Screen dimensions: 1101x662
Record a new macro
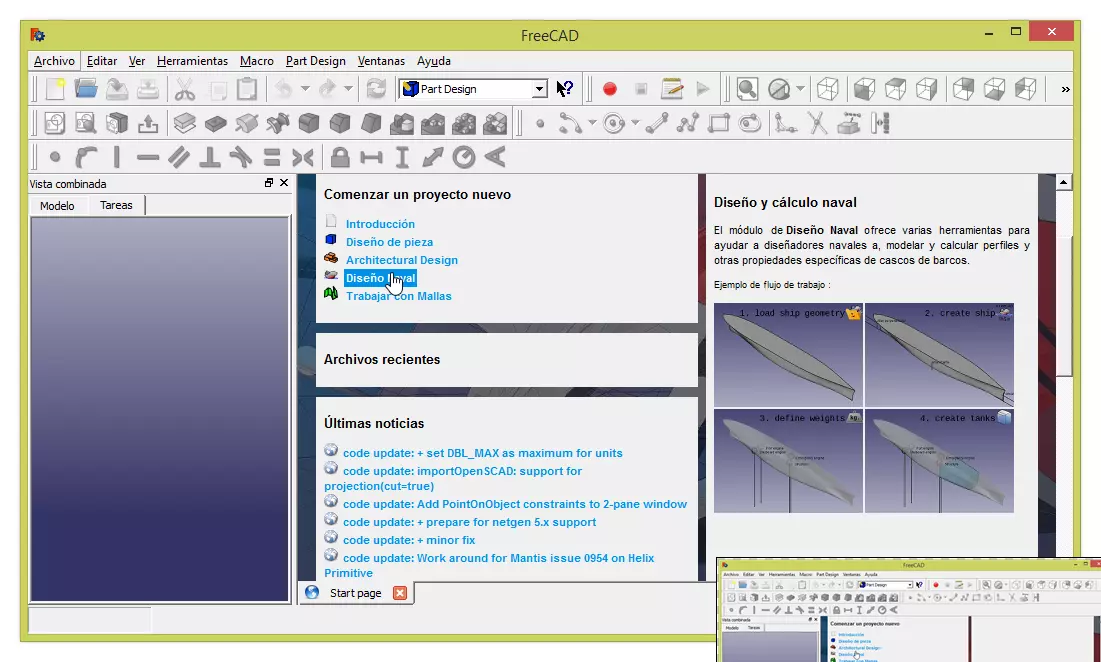(x=611, y=89)
